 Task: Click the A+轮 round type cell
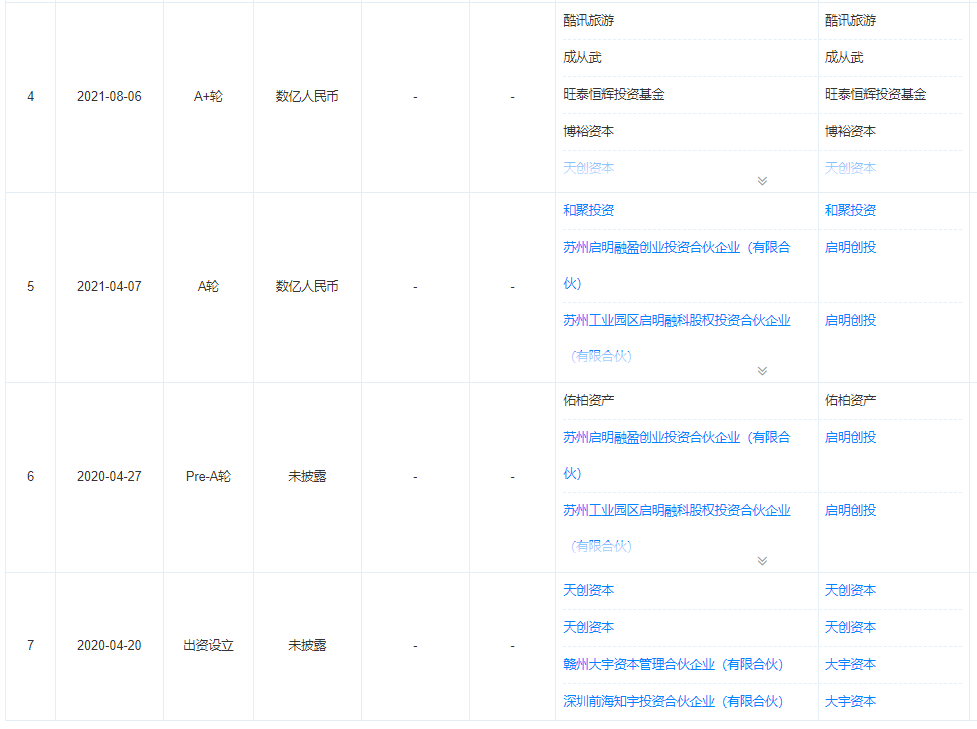[x=208, y=94]
